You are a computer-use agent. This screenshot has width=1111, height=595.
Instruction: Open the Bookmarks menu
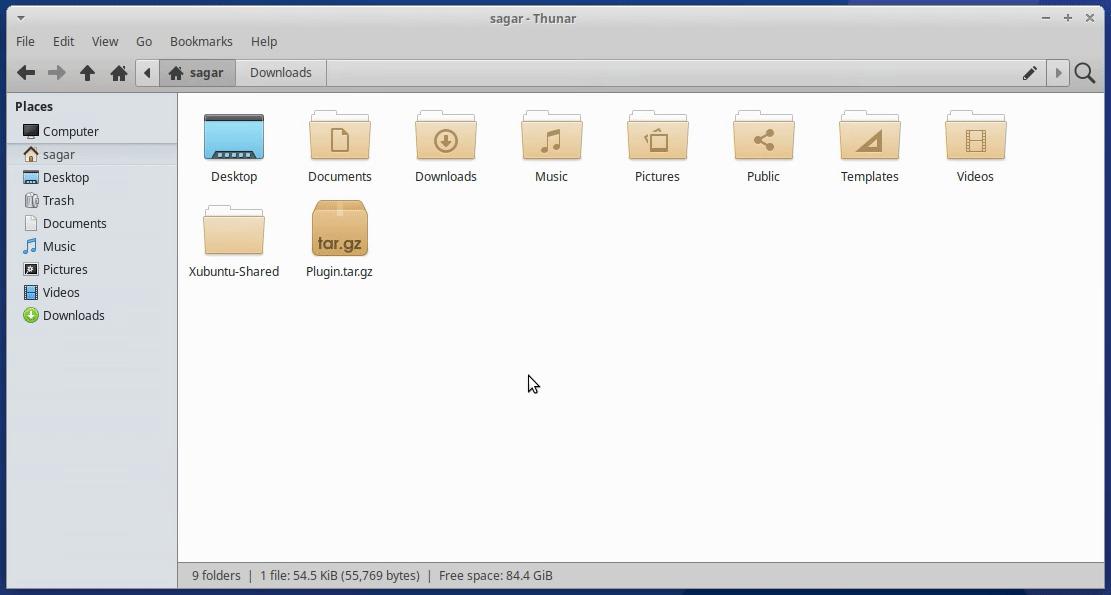(x=201, y=41)
